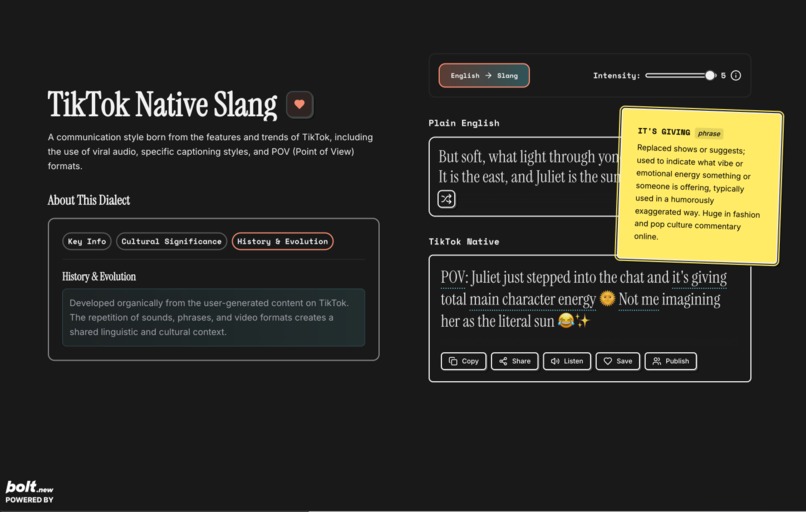Image resolution: width=806 pixels, height=512 pixels.
Task: Click the underlined "main character energy" phrase
Action: (533, 300)
